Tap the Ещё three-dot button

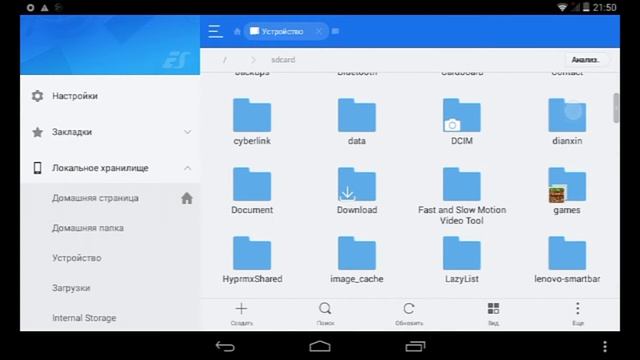(578, 314)
